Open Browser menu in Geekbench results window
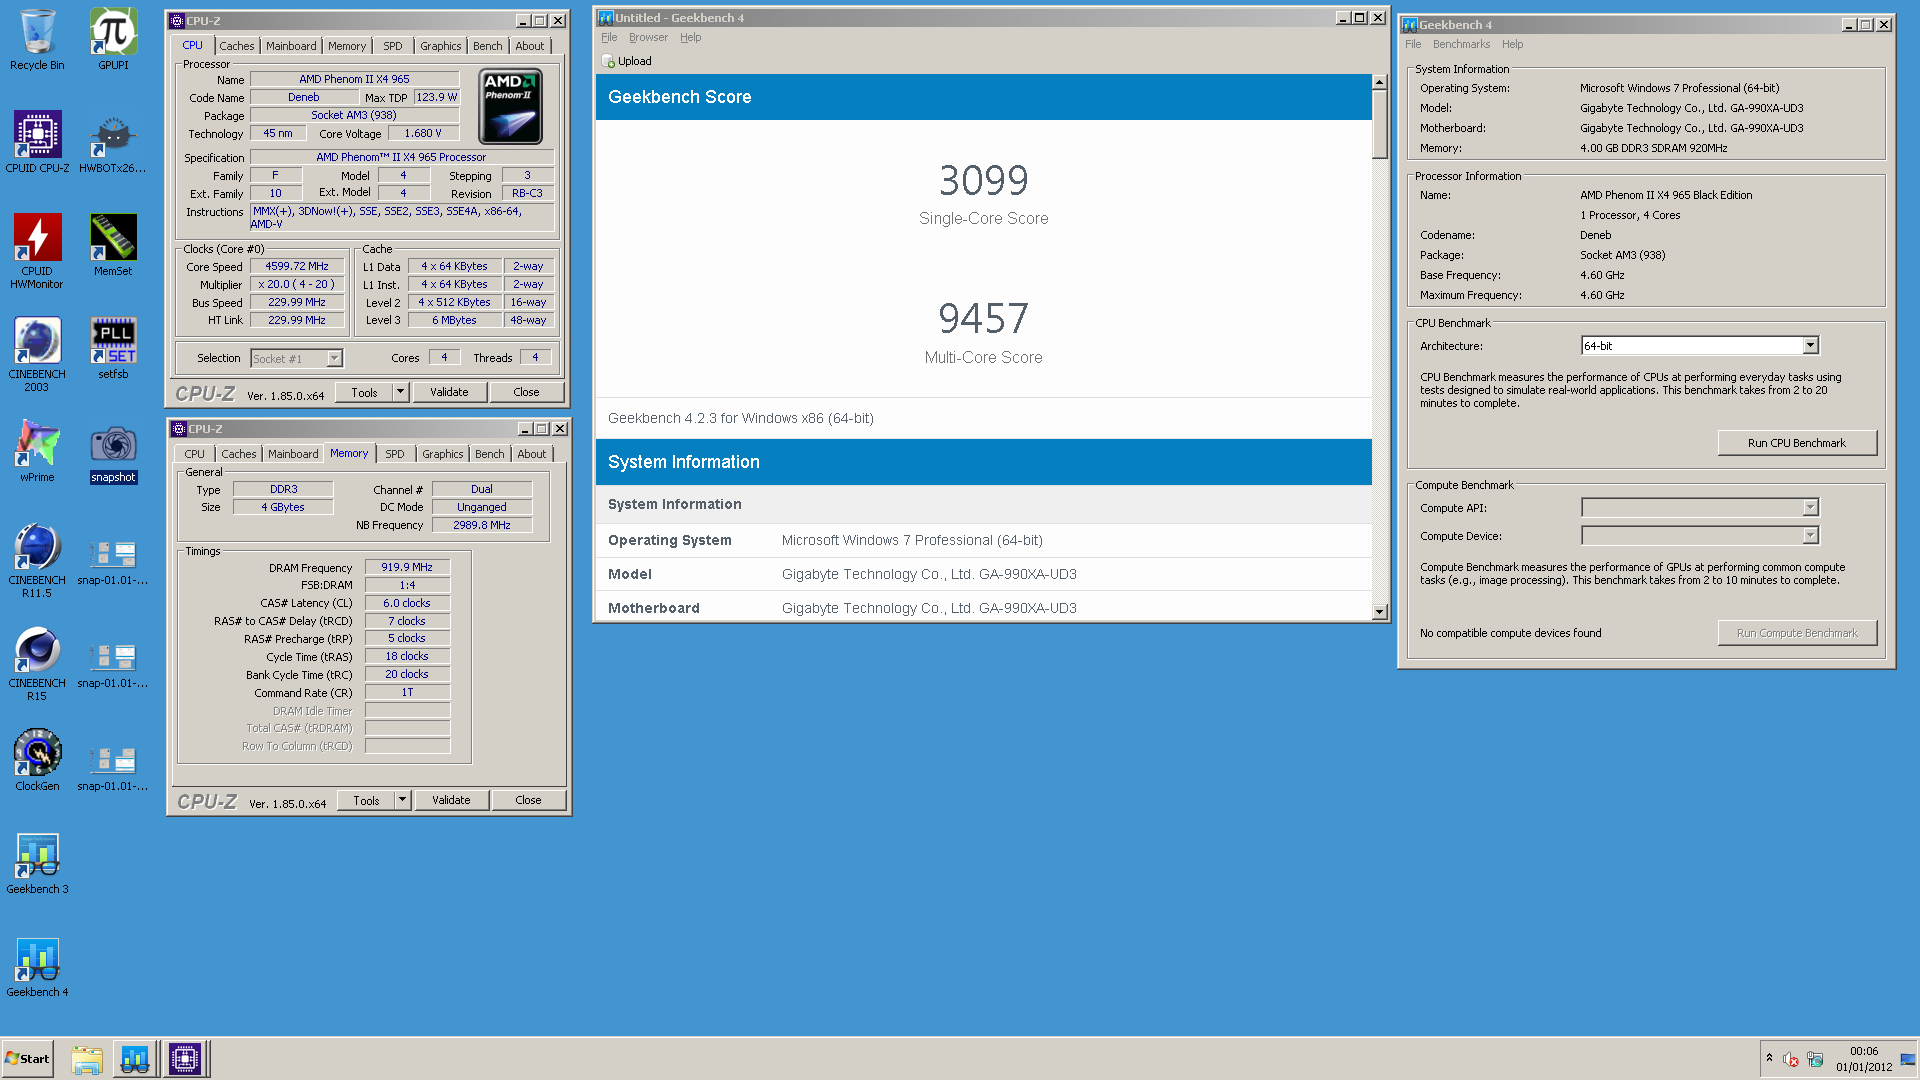The height and width of the screenshot is (1080, 1920). [x=648, y=38]
